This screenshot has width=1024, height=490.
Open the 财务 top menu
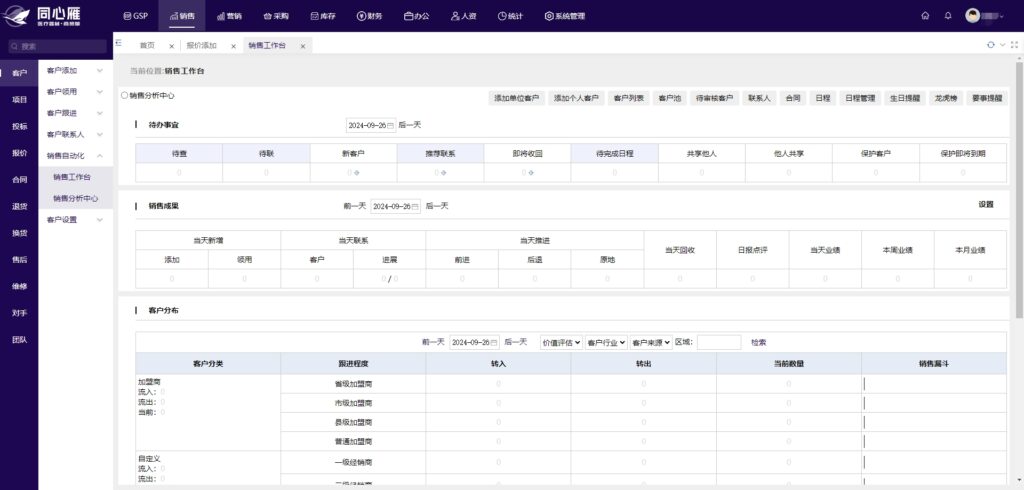tap(370, 16)
